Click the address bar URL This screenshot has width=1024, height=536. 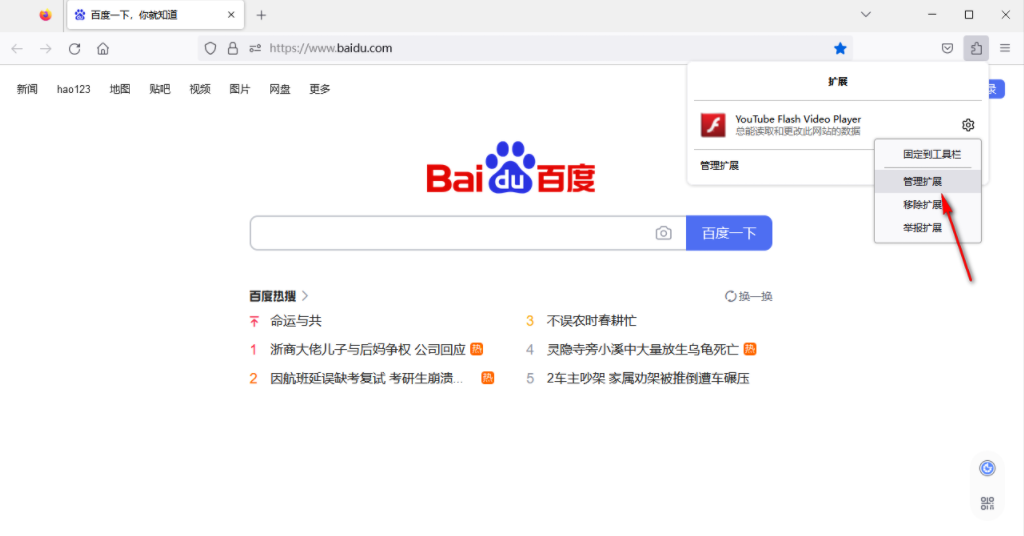coord(330,48)
